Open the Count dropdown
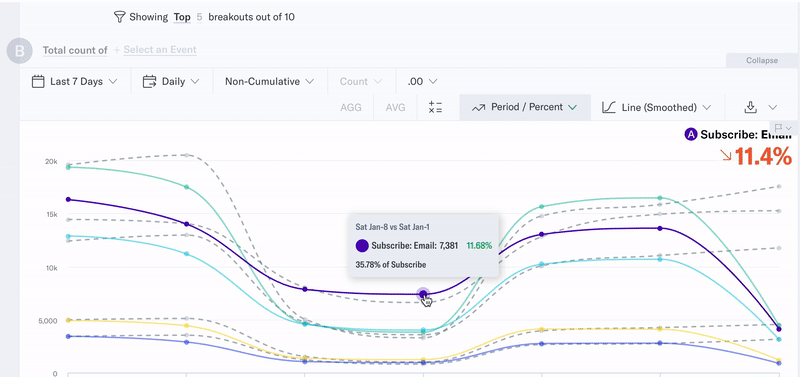Viewport: 800px width, 377px height. [x=361, y=82]
